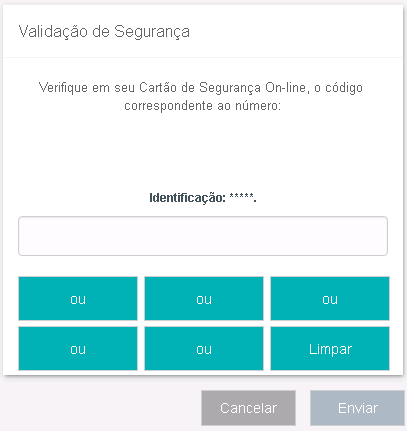Click the 'correspondente ao número:' text line
This screenshot has width=410, height=431.
[x=203, y=106]
